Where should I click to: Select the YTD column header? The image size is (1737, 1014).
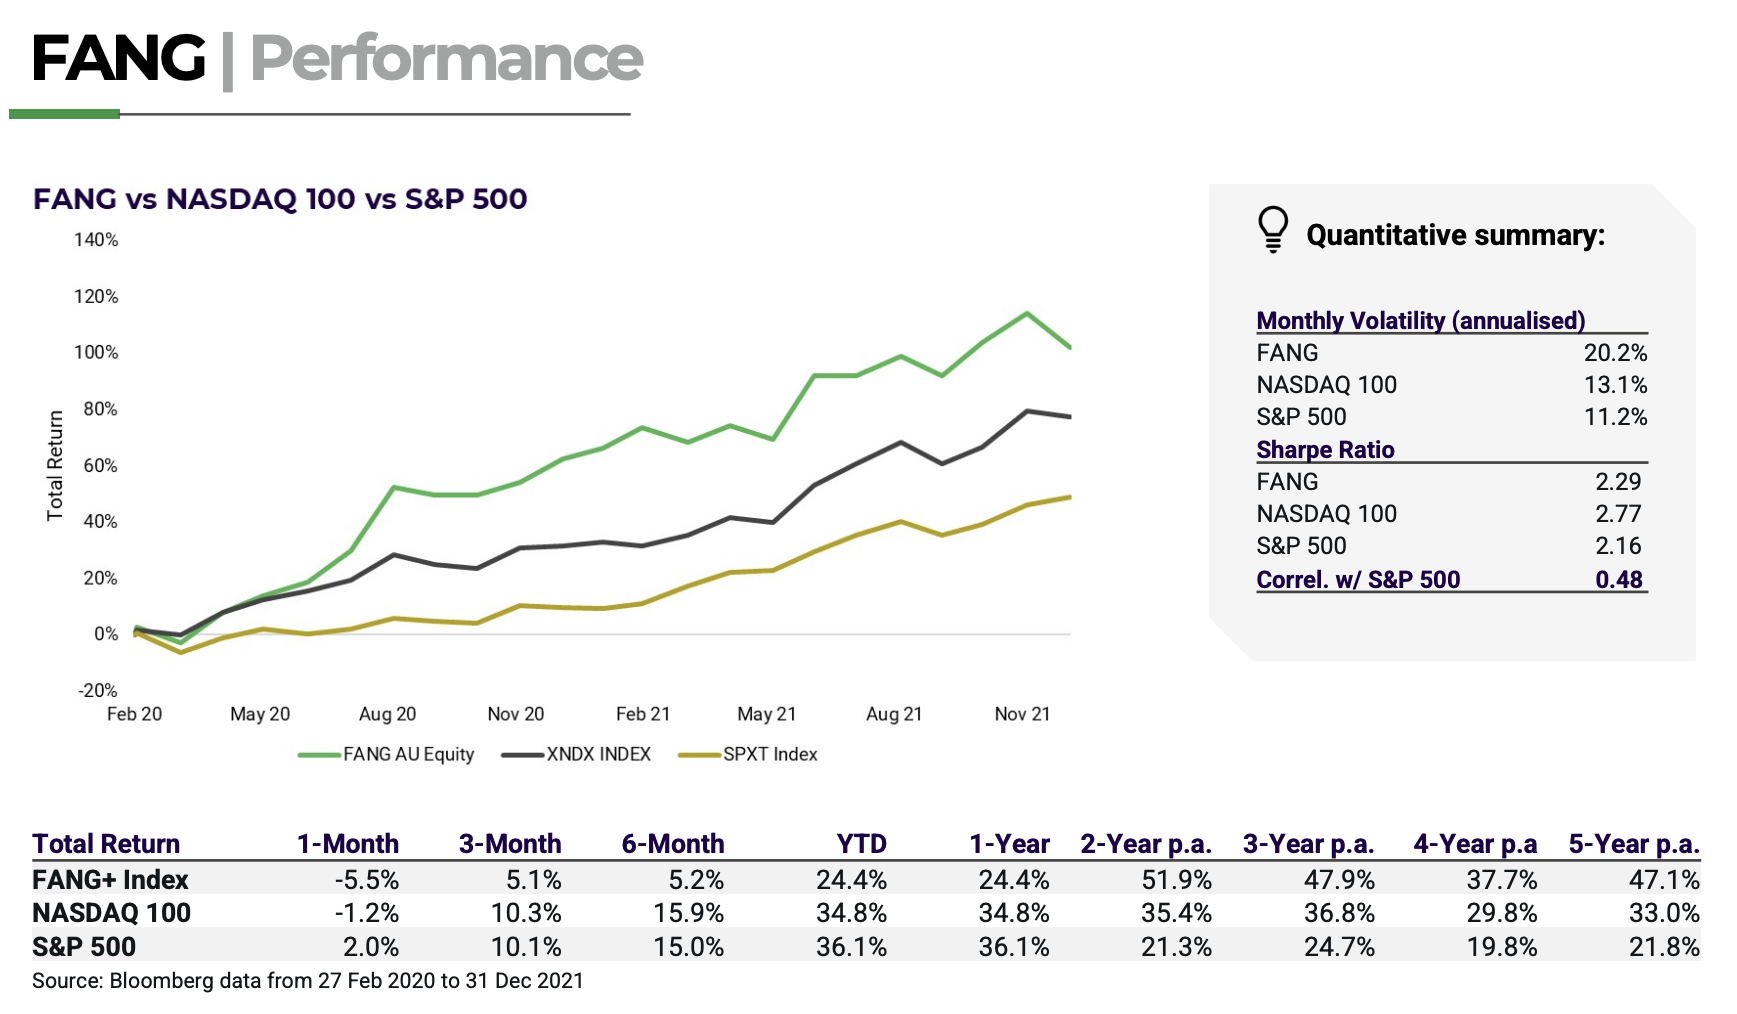(861, 844)
